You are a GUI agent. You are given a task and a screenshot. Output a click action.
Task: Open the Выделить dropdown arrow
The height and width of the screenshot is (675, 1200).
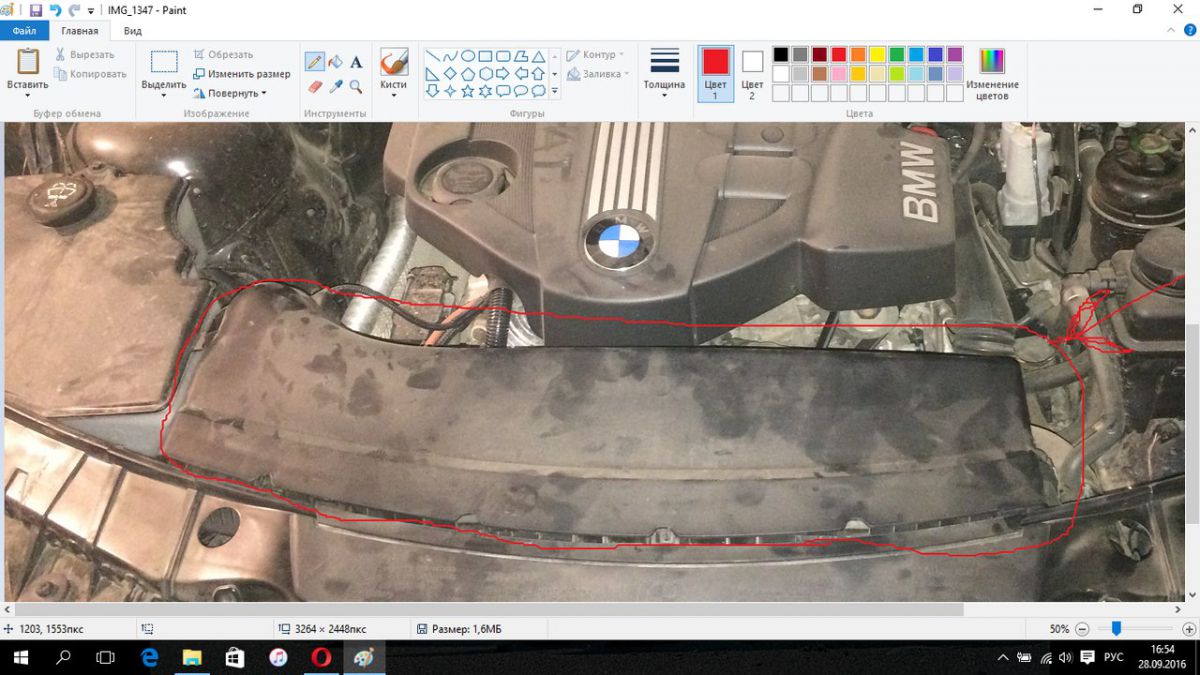[x=164, y=96]
